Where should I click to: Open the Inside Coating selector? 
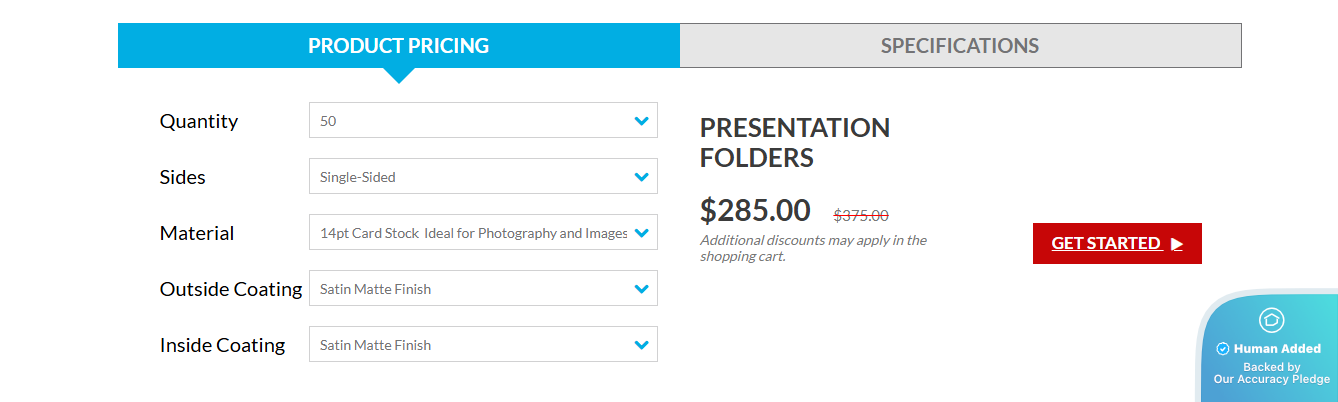tap(483, 345)
